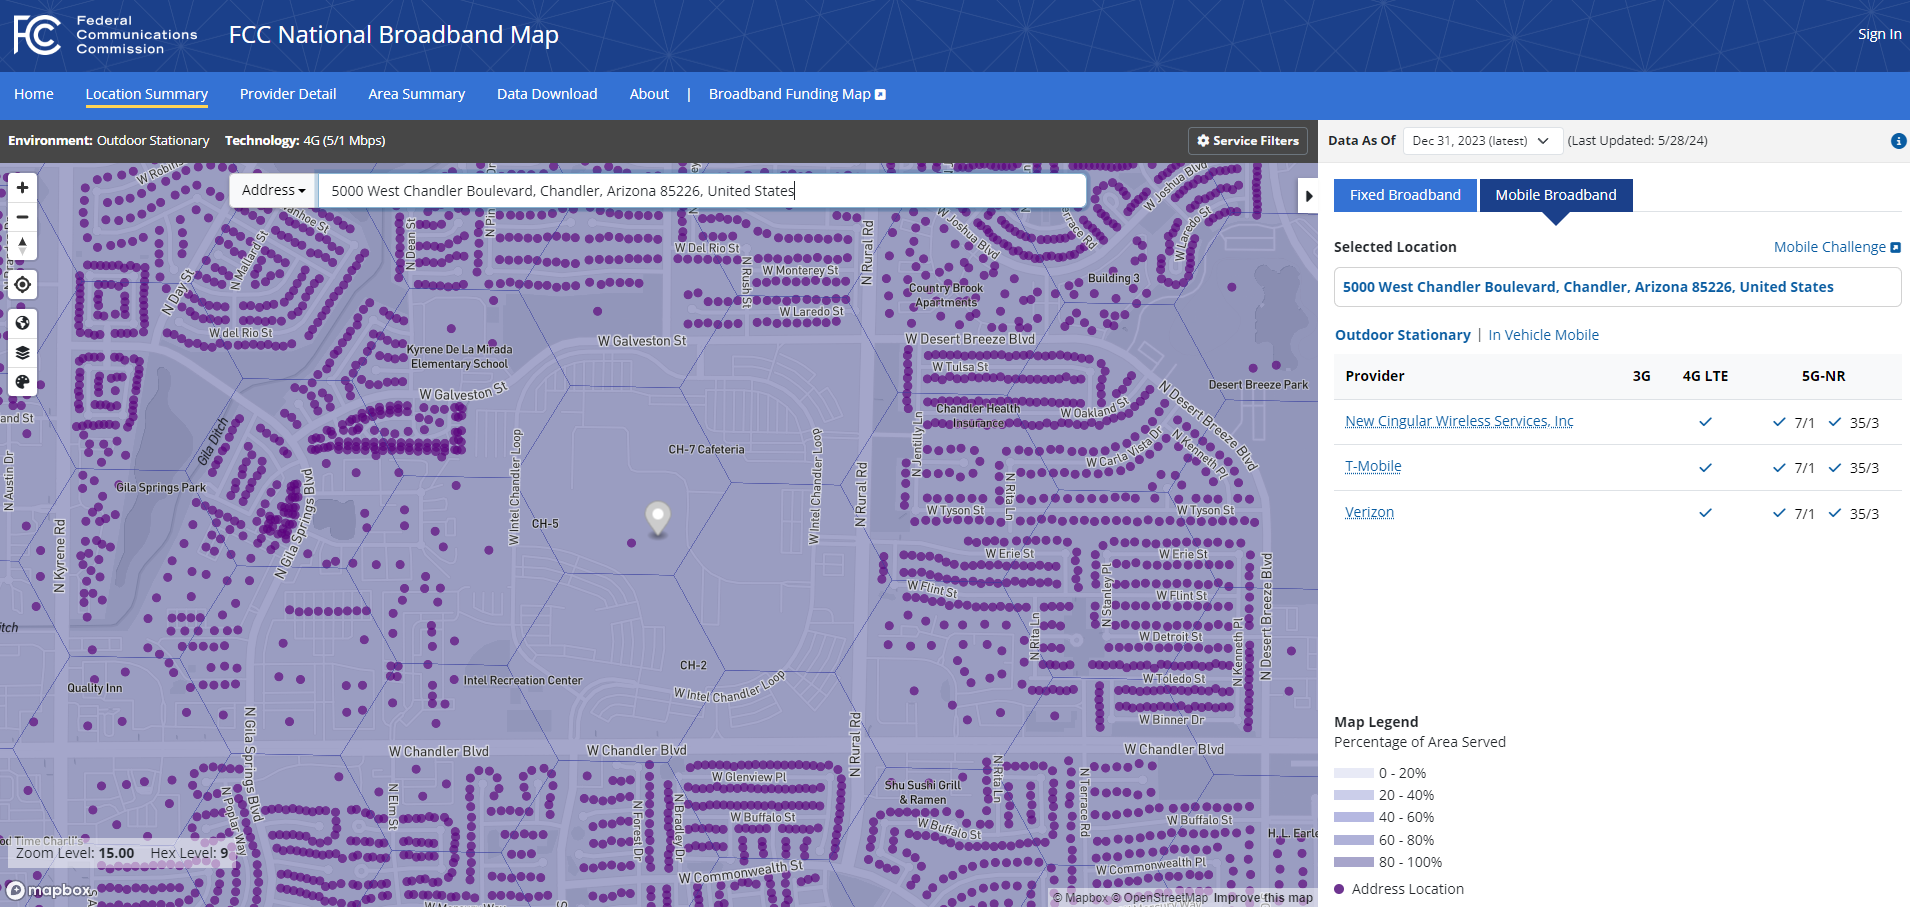
Task: Select Outdoor Stationary environment
Action: (1402, 335)
